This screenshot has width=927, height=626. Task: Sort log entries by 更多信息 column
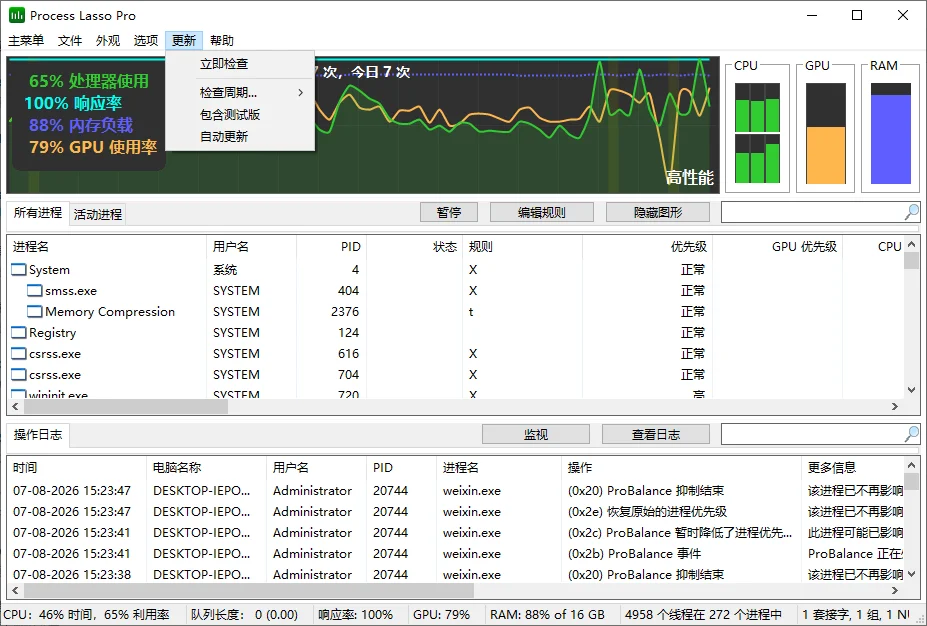point(852,468)
